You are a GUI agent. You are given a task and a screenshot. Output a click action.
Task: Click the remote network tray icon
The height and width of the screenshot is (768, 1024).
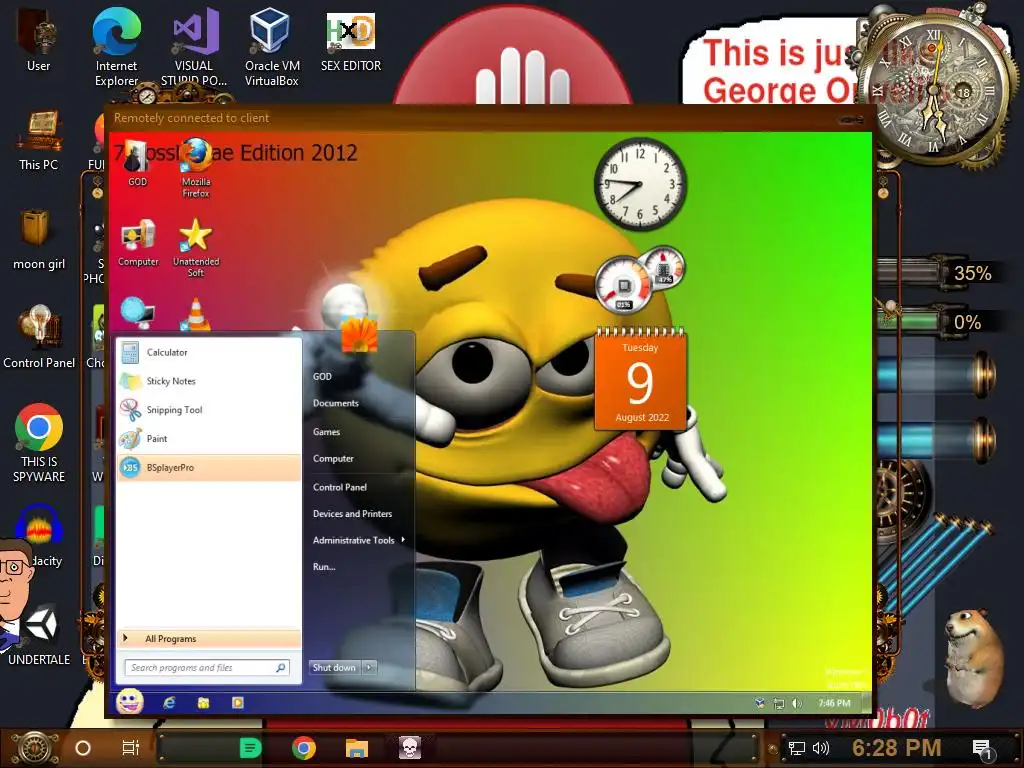(778, 703)
